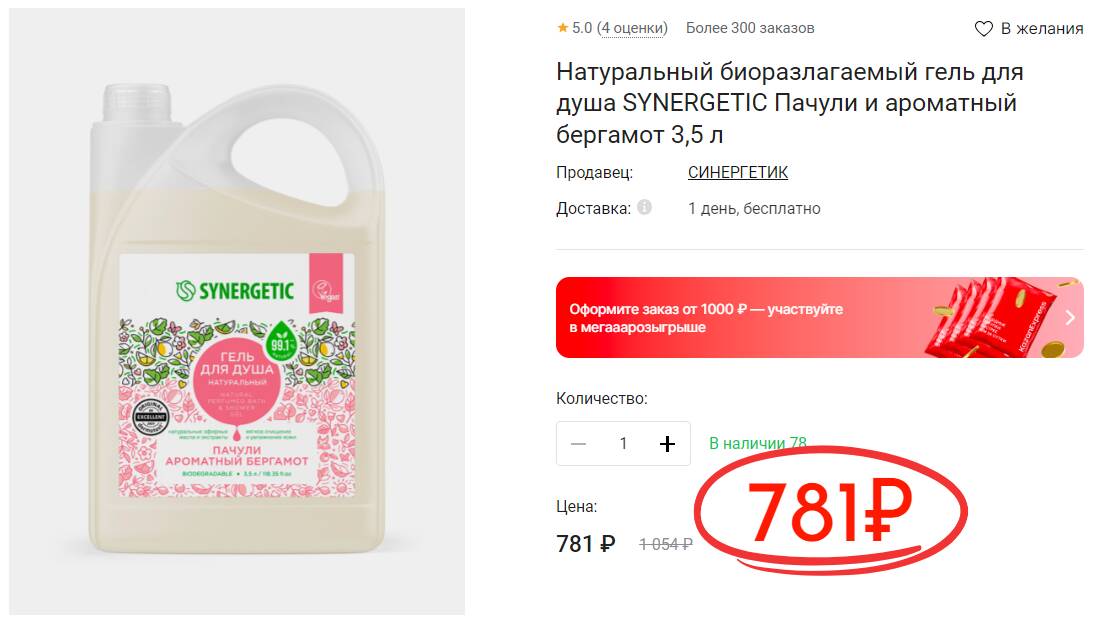Viewport: 1097px width, 630px height.
Task: Click the В наличии stock label
Action: [x=758, y=444]
